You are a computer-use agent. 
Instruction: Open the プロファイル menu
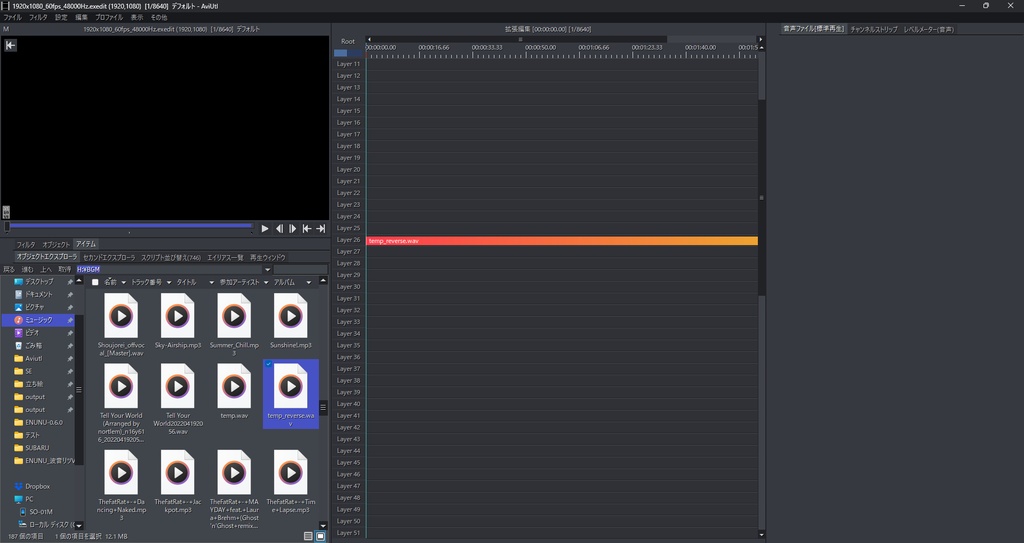[x=109, y=18]
